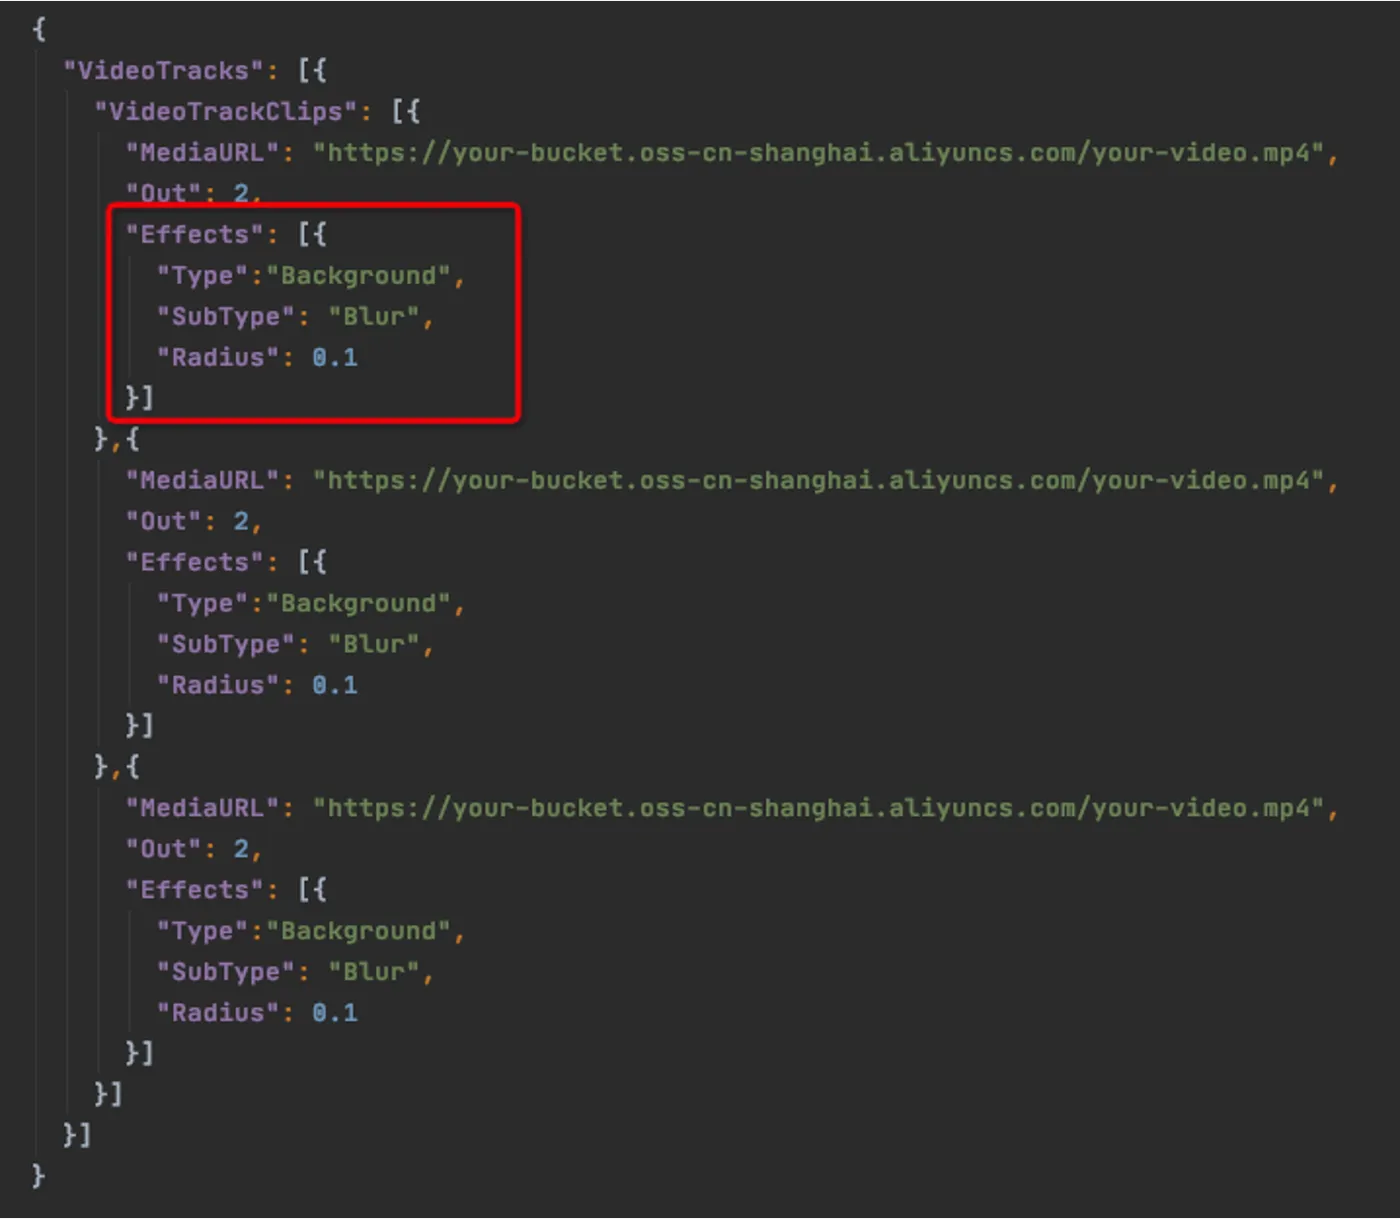Click the "Out" key in the first clip

click(x=163, y=193)
